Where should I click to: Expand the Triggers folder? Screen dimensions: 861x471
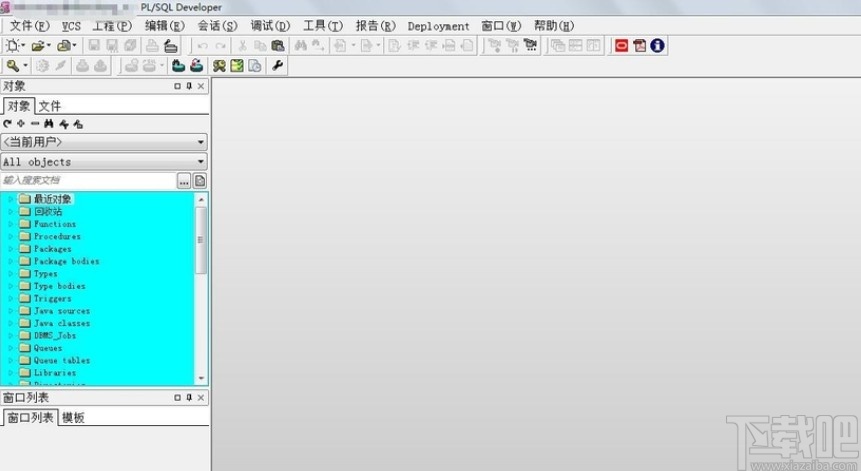[10, 298]
